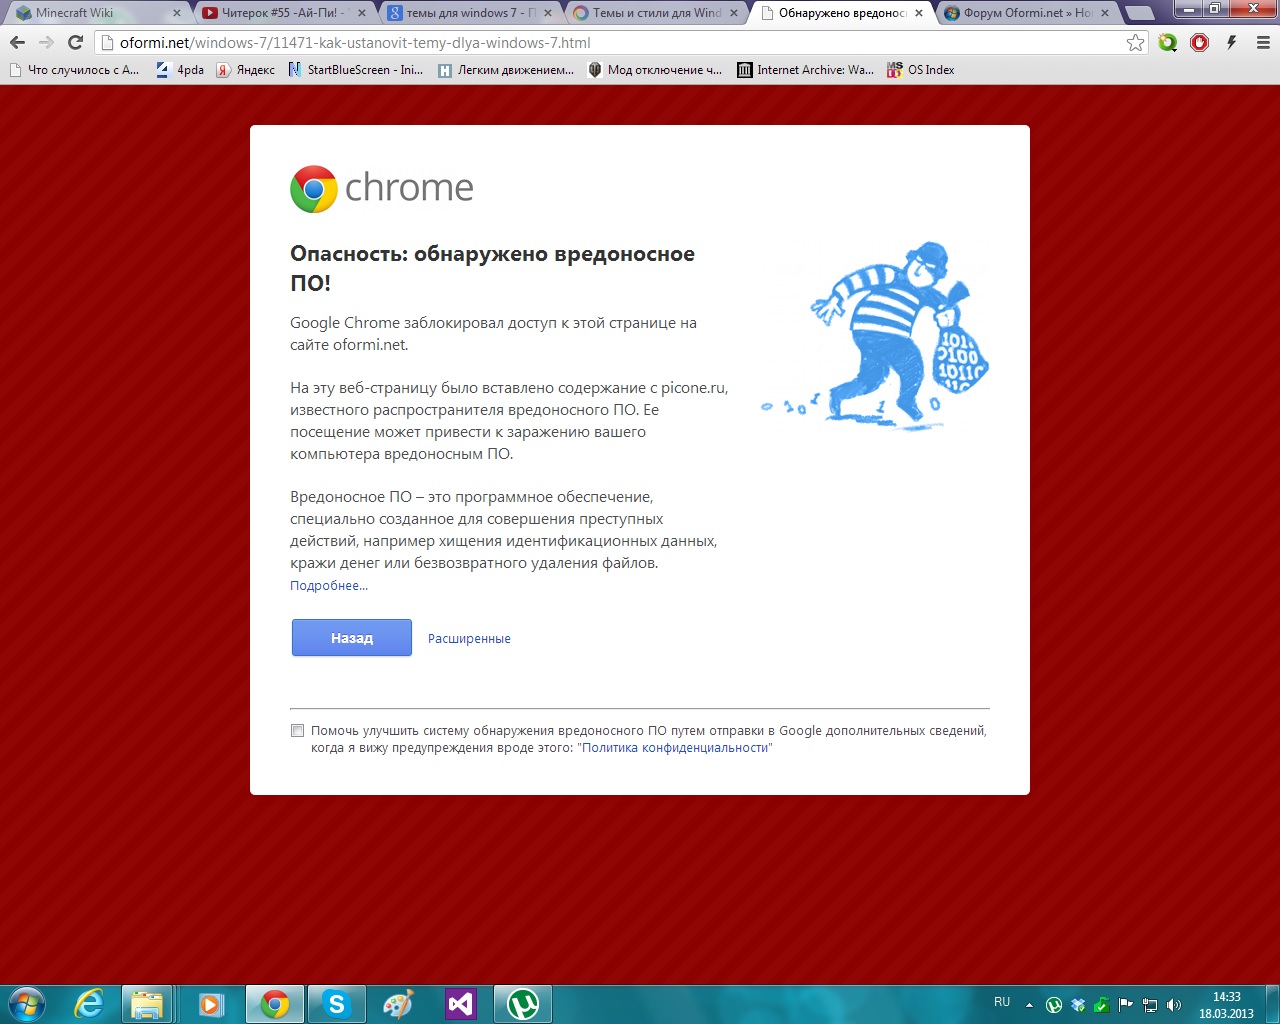
Task: Open the AdBlock stop-hand extension
Action: point(1200,43)
